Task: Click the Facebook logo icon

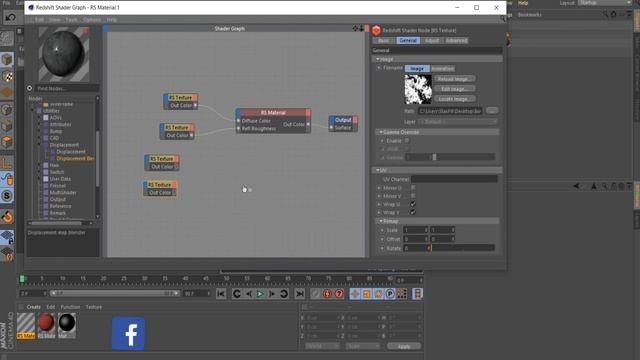Action: (129, 333)
